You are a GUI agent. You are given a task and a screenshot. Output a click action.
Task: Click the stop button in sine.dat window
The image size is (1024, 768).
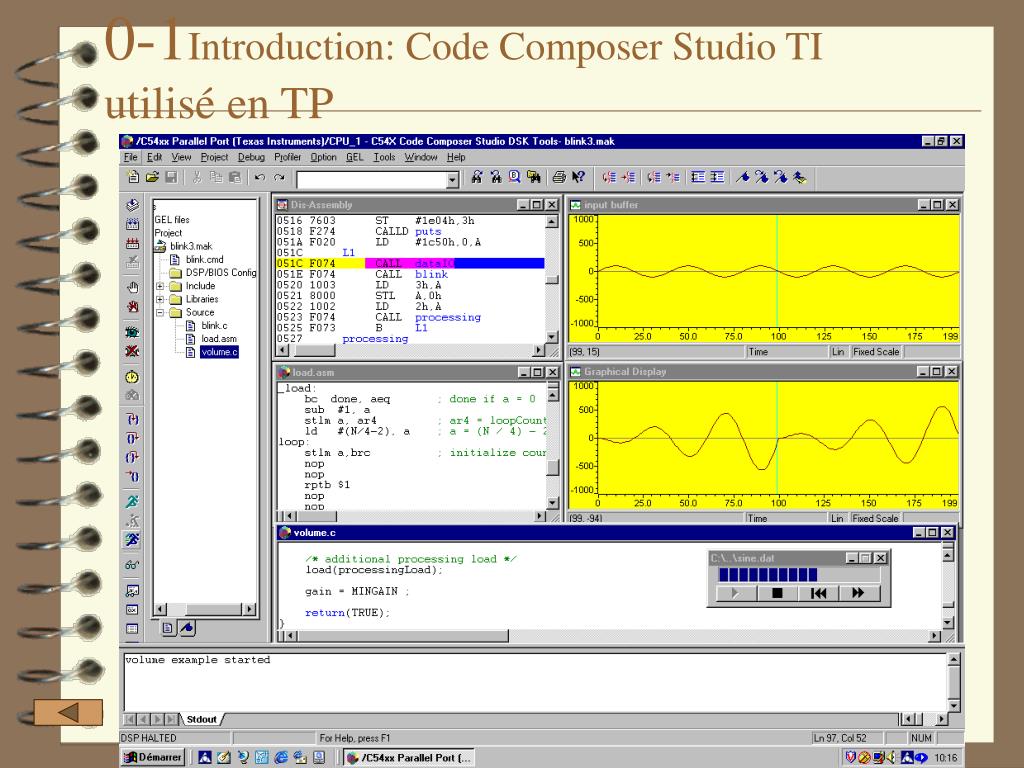click(x=776, y=593)
